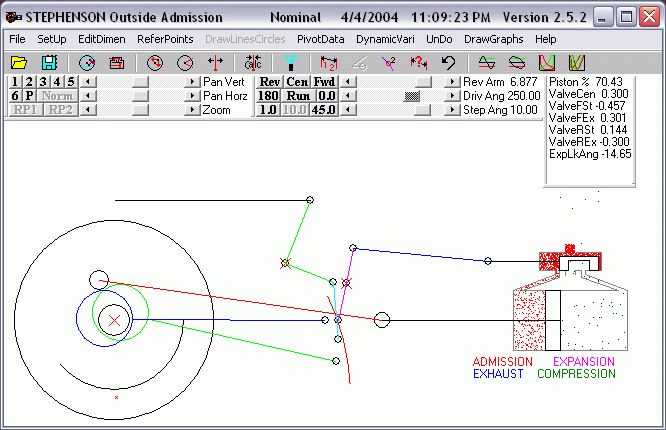Open the red sine wave graph icon
This screenshot has height=430, width=666.
[487, 63]
